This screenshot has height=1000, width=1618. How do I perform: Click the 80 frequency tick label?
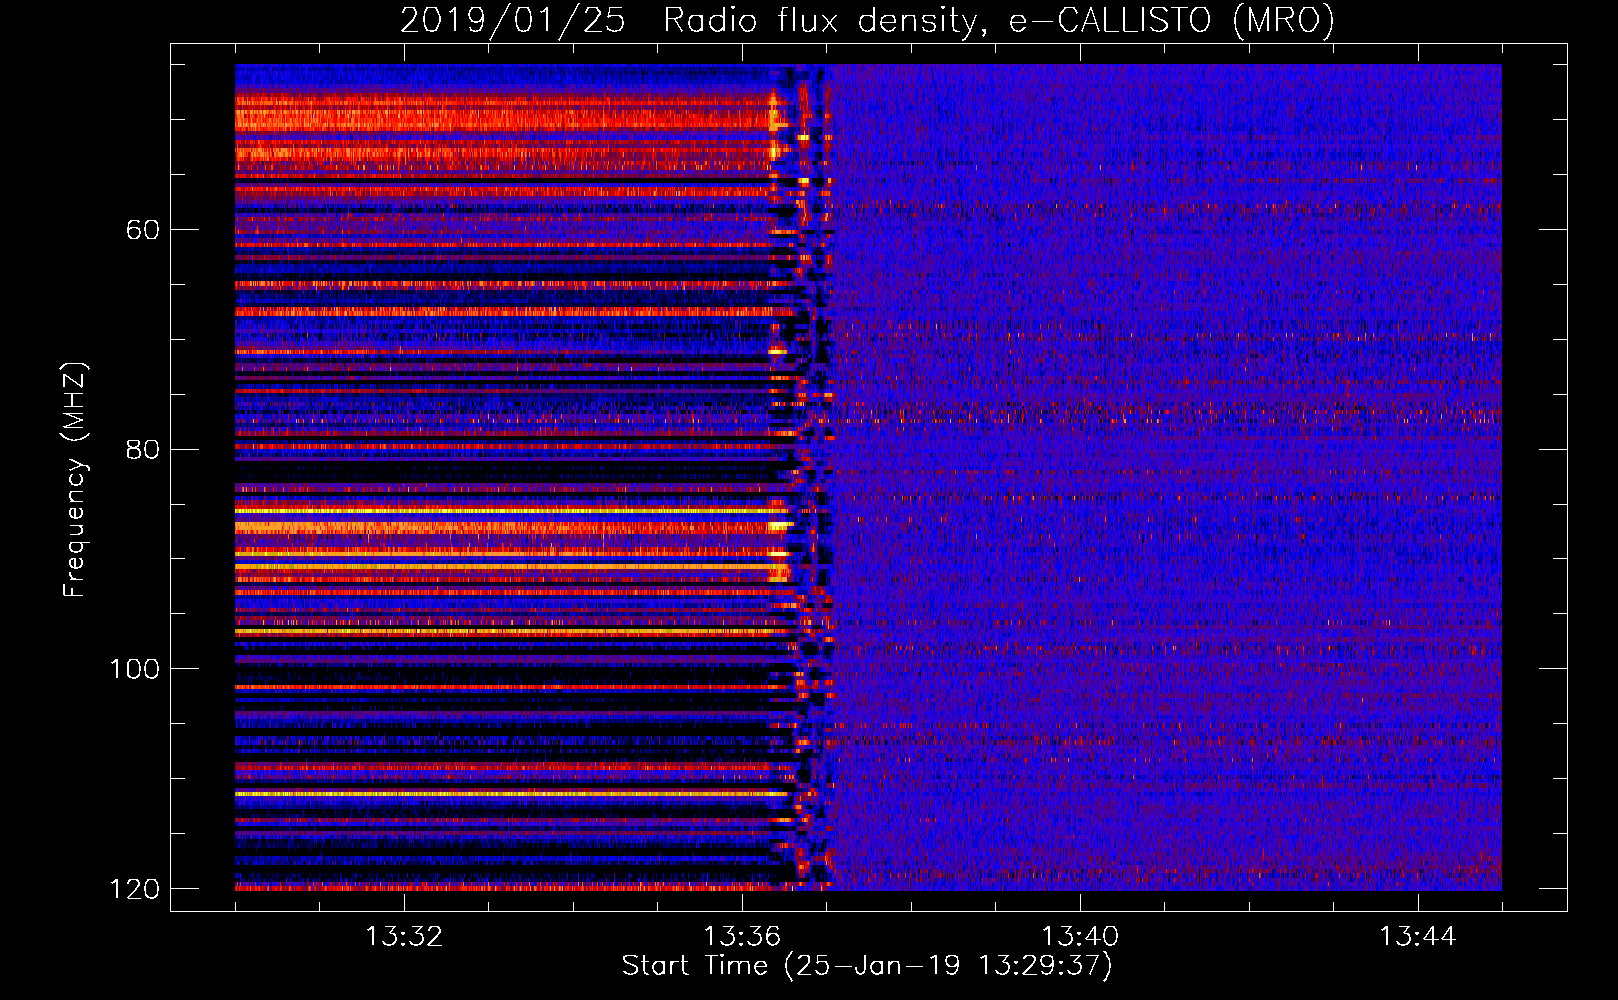(142, 449)
